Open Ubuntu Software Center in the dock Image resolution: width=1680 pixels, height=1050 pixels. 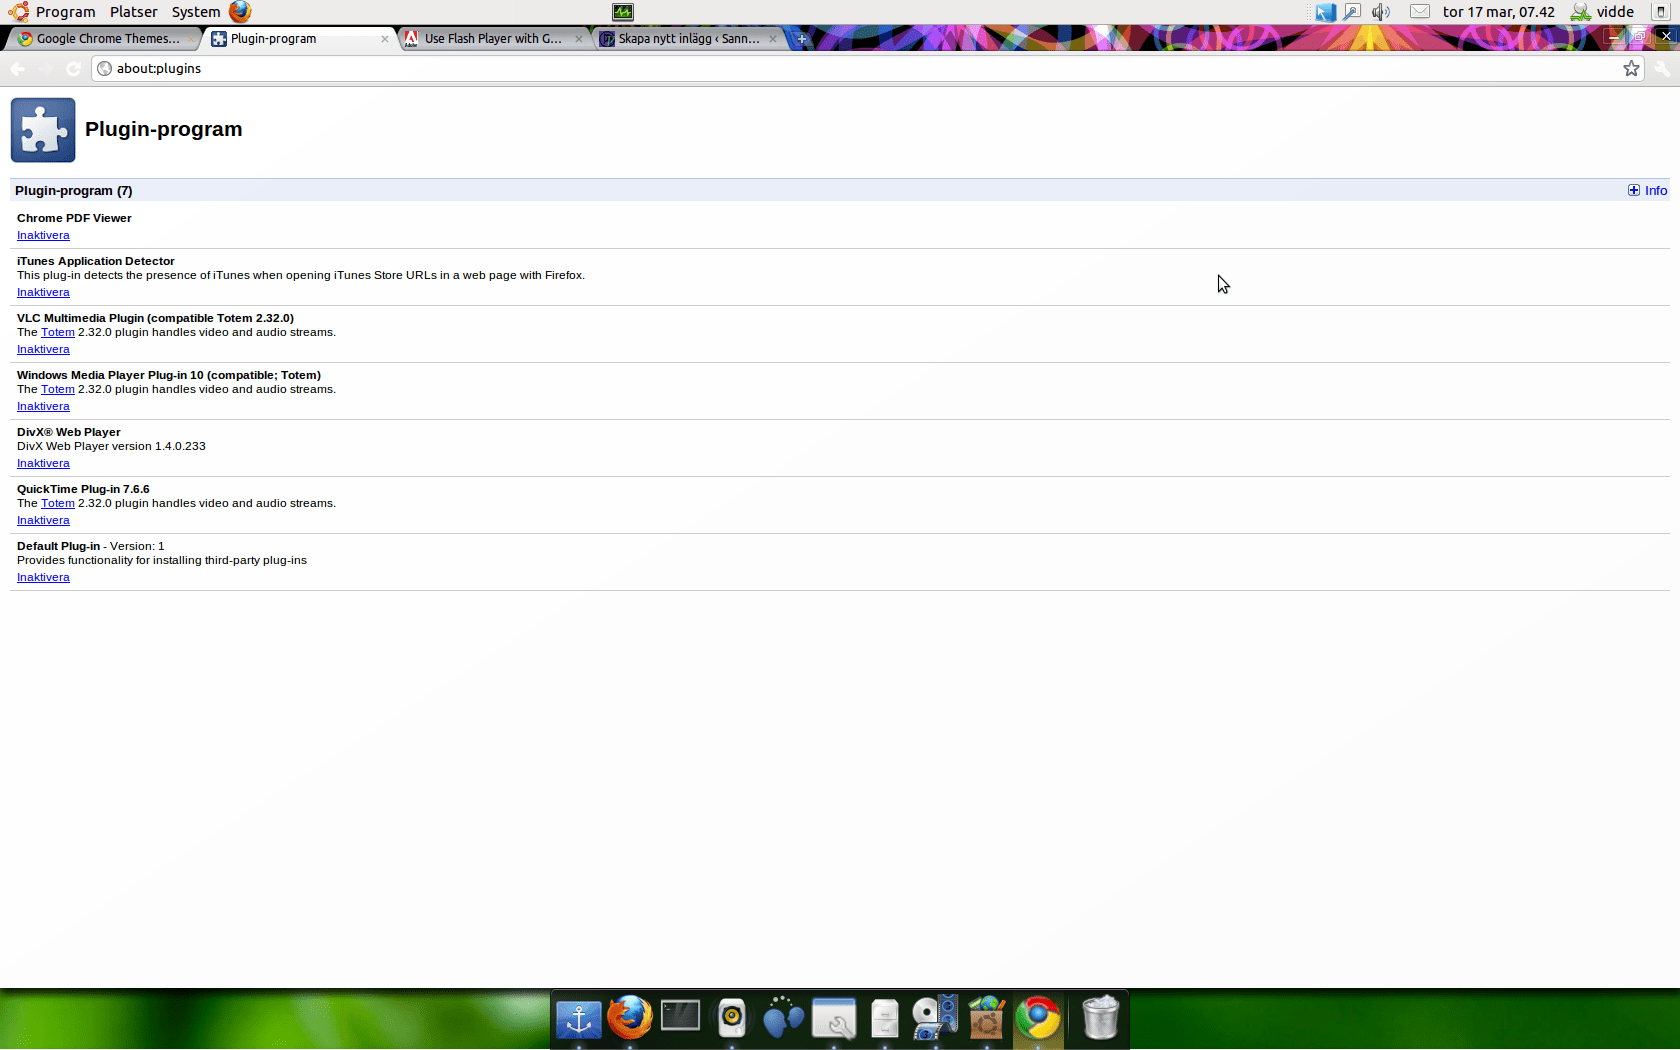pyautogui.click(x=987, y=1019)
